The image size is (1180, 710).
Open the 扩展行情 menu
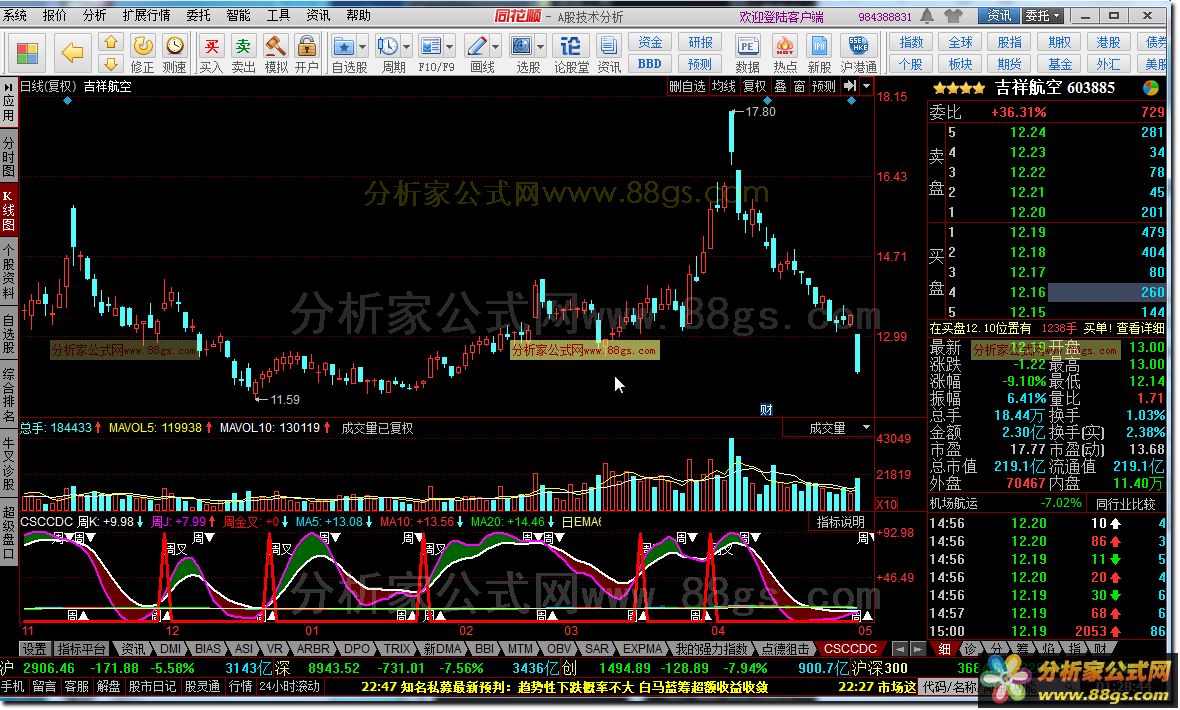146,15
